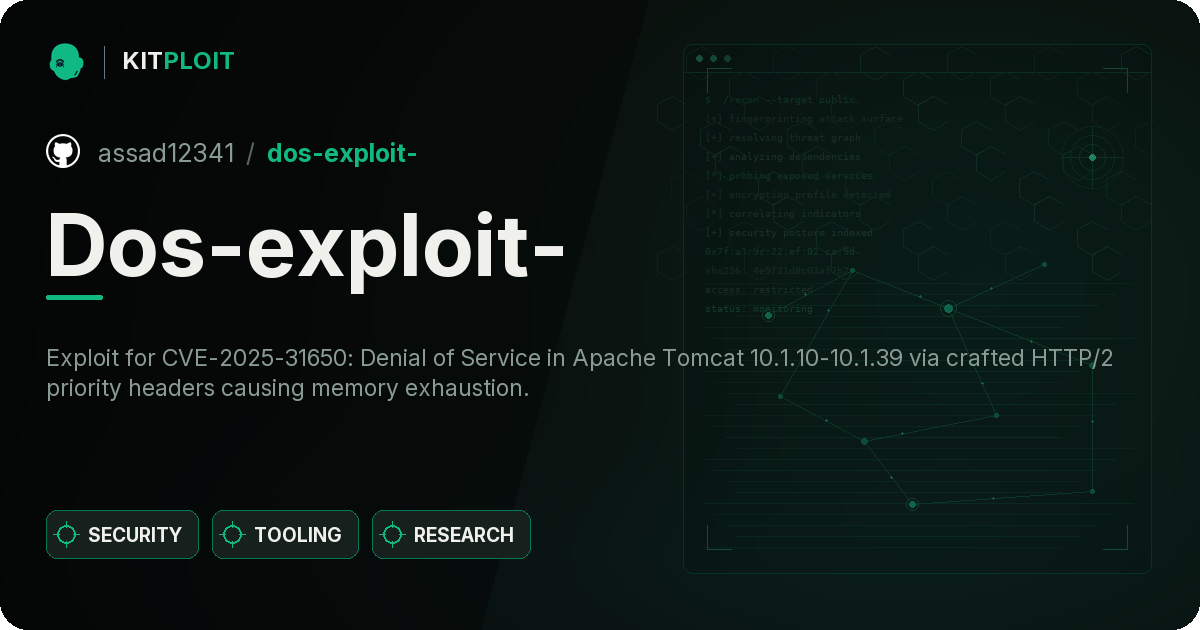Image resolution: width=1200 pixels, height=630 pixels.
Task: Click the 'status: monitoring' terminal line
Action: (758, 309)
